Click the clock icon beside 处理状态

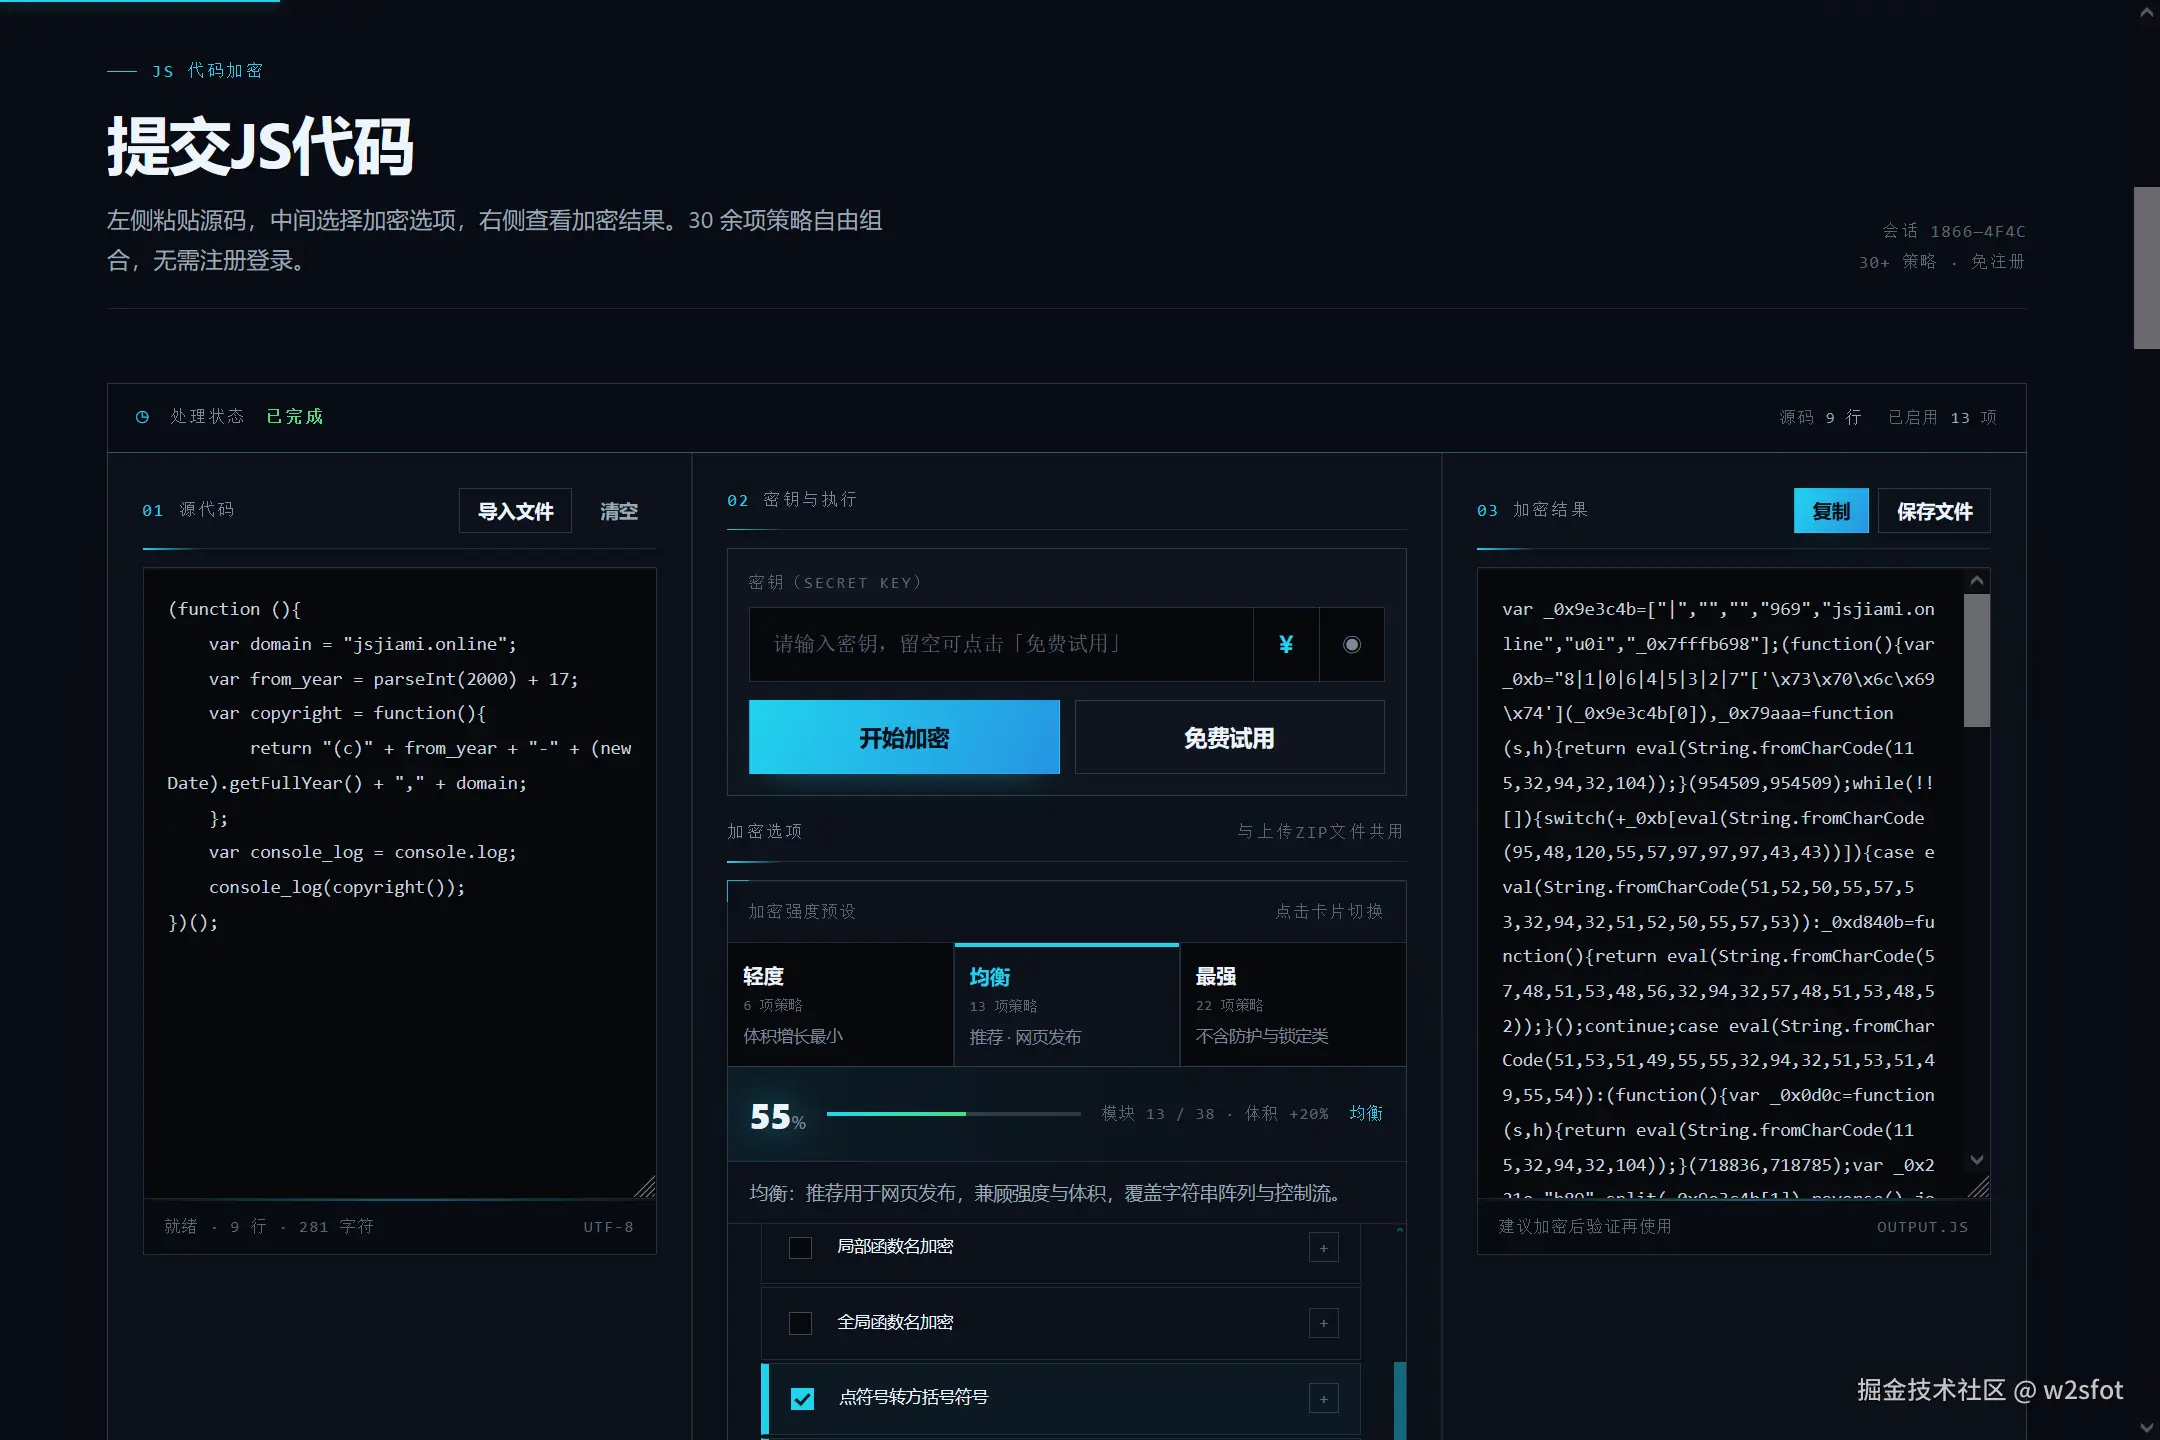(x=142, y=417)
